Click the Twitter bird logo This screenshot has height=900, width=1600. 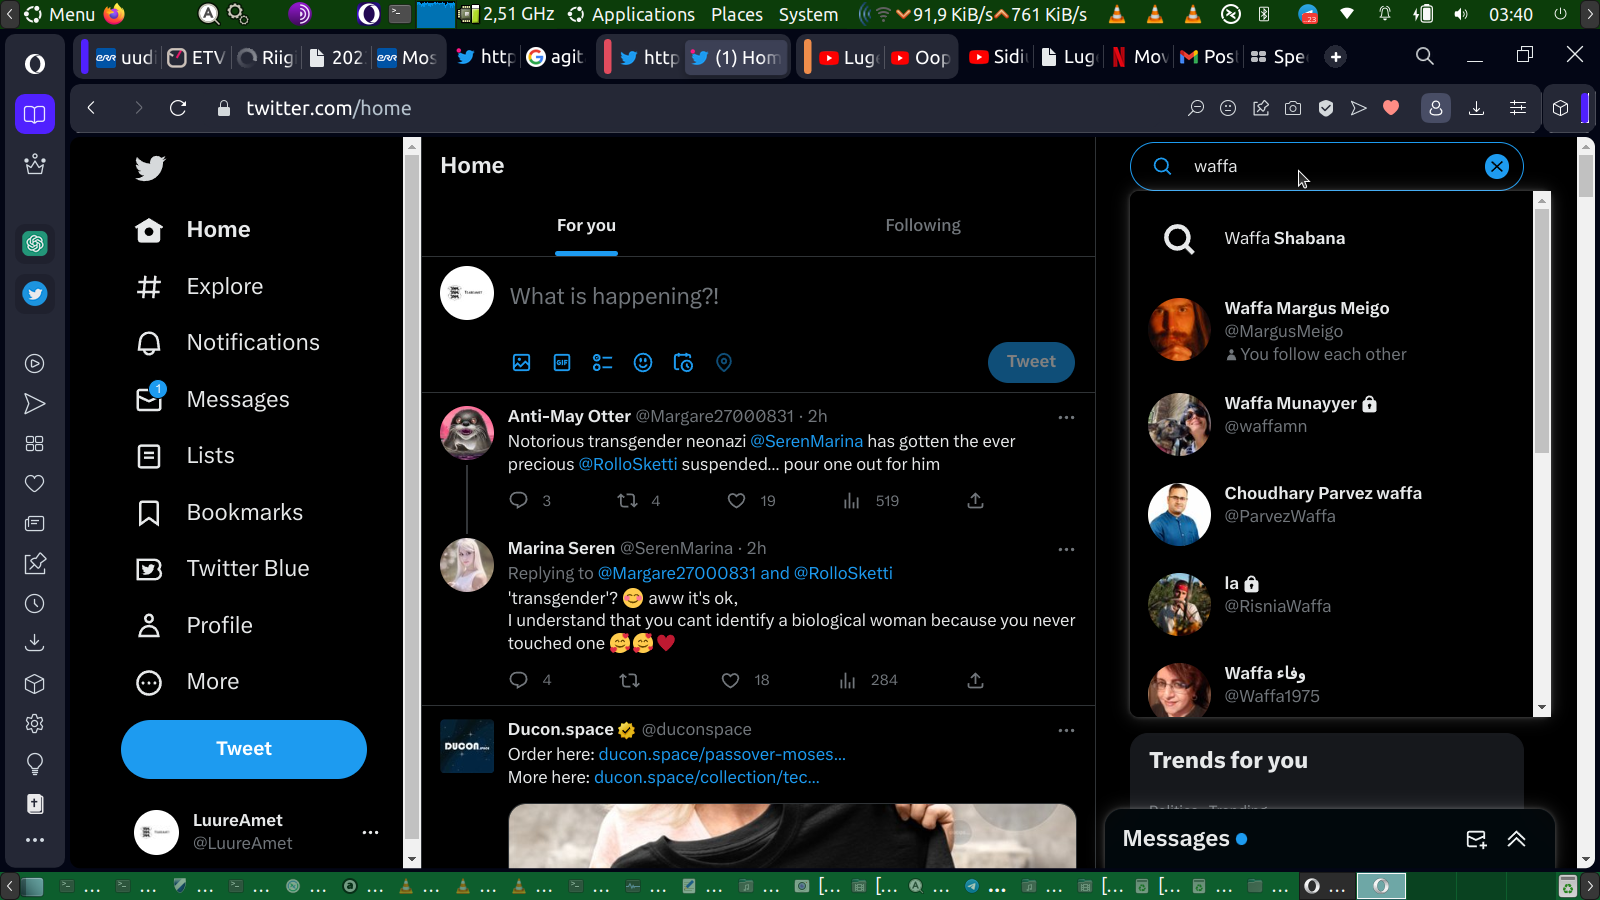[150, 168]
